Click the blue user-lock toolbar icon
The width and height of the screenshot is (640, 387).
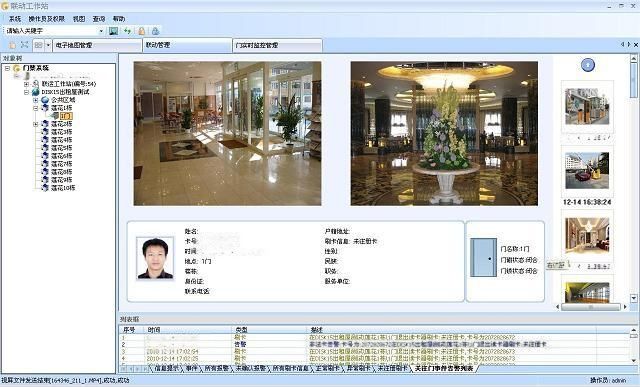155,31
